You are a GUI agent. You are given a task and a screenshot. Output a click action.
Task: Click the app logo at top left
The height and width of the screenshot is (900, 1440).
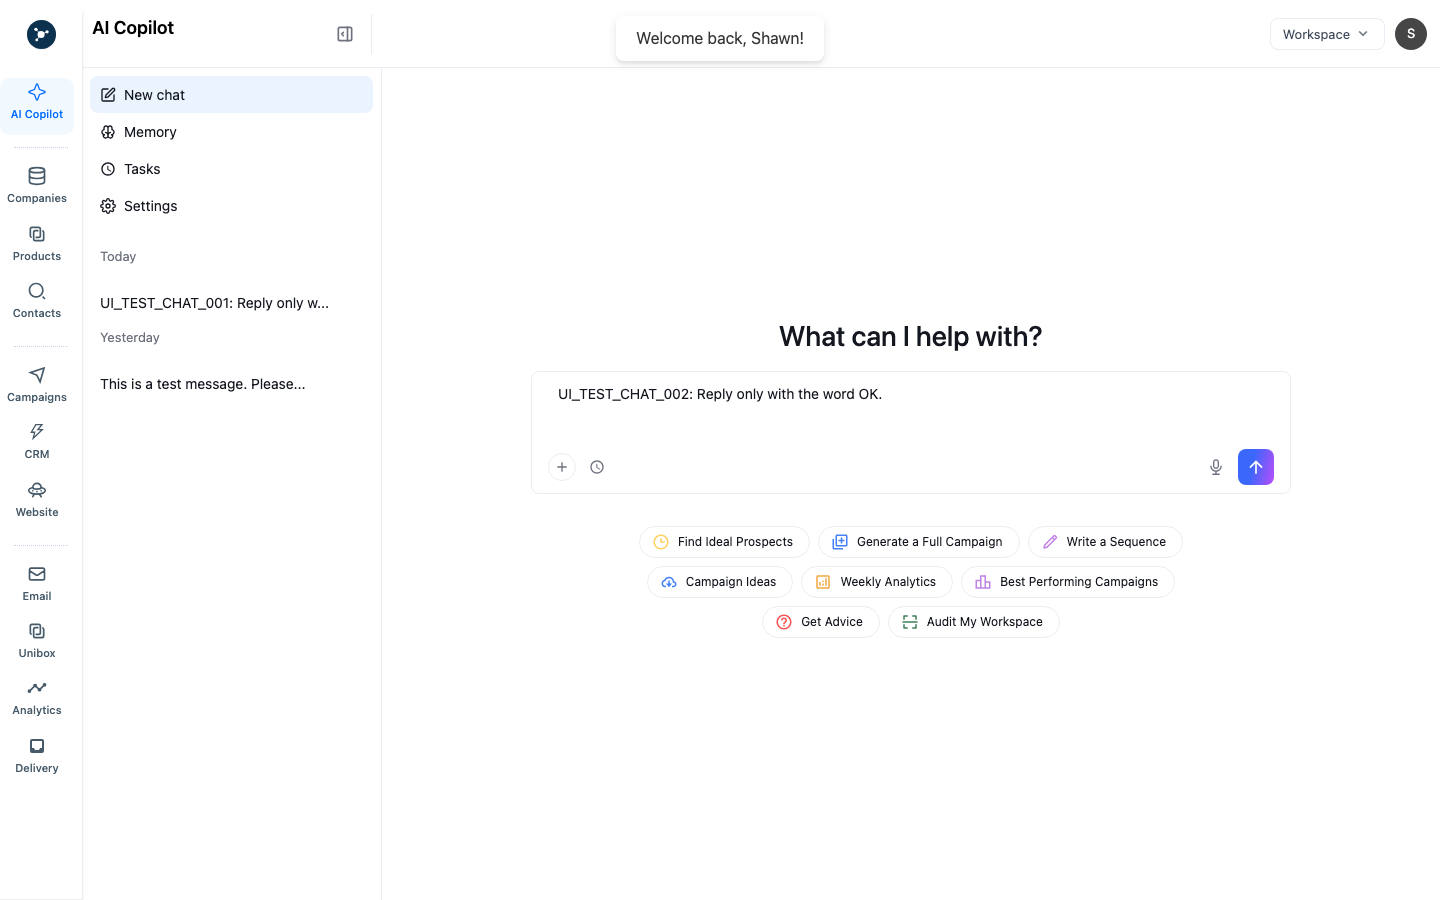(x=41, y=34)
